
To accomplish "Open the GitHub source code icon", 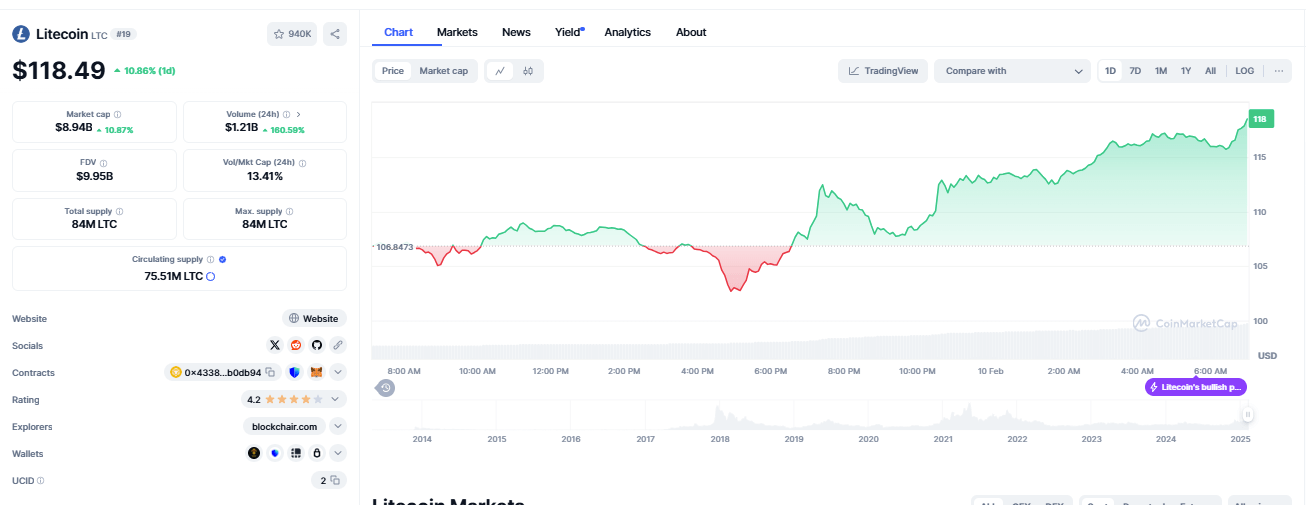I will (x=317, y=345).
